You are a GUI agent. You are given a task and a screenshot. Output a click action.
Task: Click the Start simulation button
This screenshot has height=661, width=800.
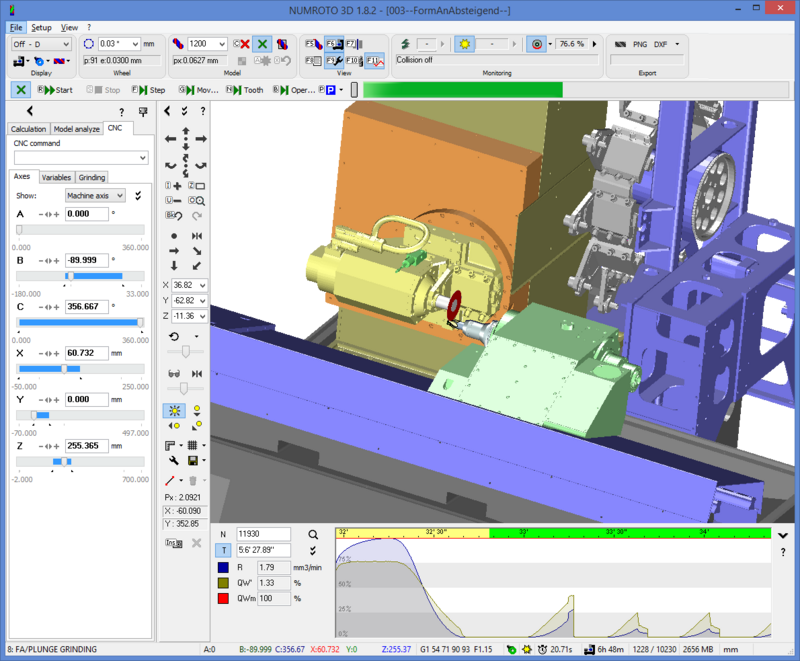56,90
